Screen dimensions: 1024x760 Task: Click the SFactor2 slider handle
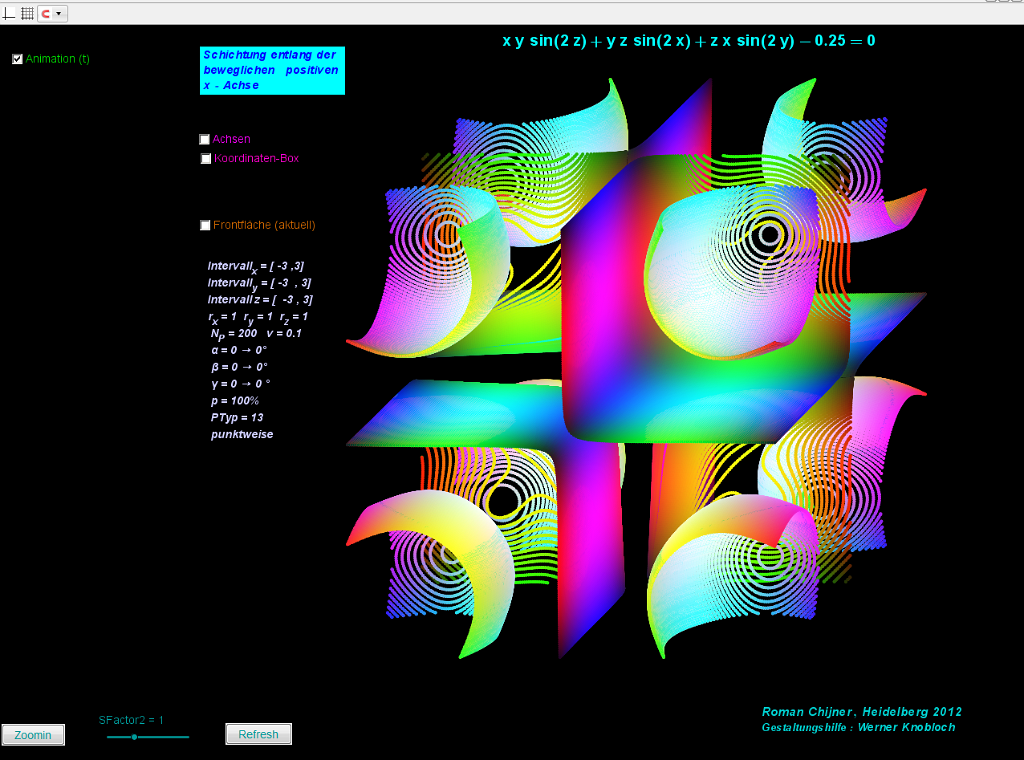click(x=134, y=737)
